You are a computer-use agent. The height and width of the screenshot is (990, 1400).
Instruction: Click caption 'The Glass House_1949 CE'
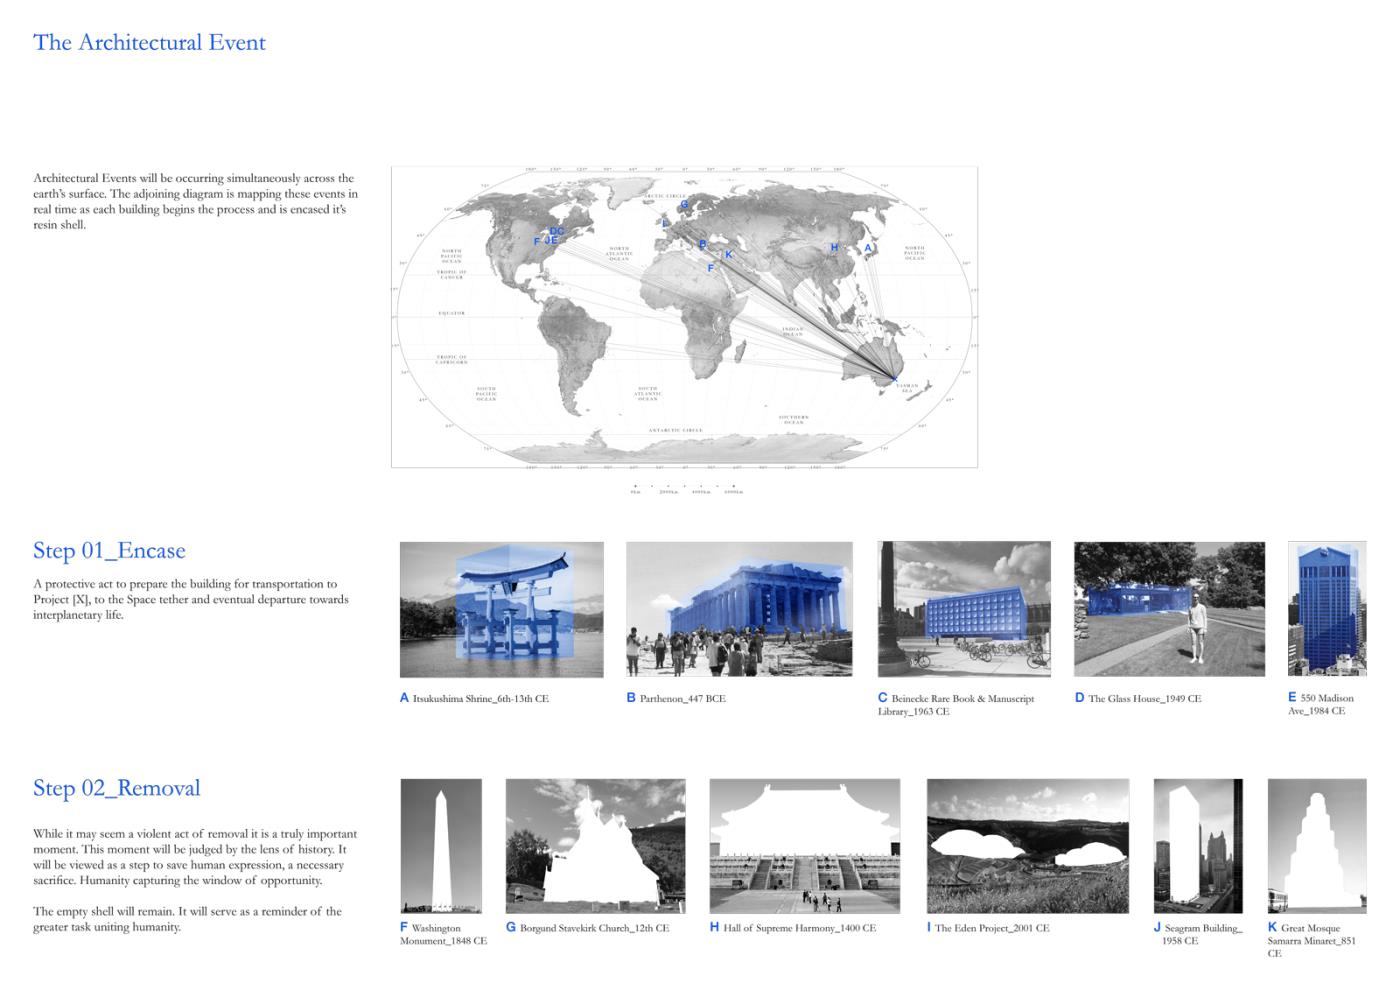coord(1145,698)
